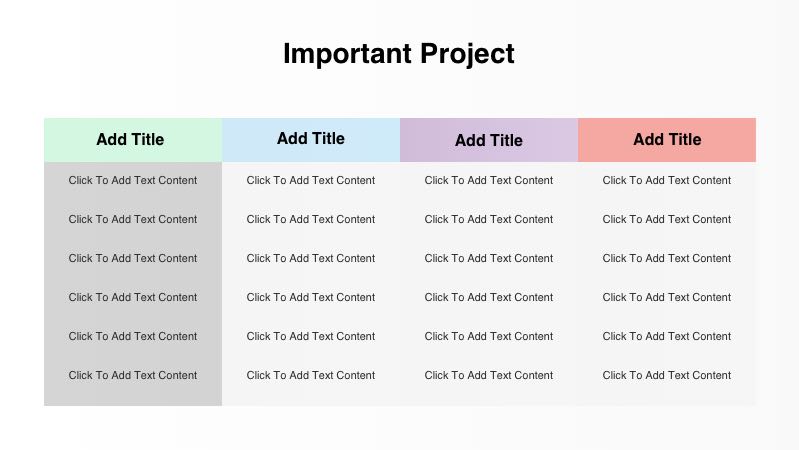Viewport: 799px width, 450px height.
Task: Click first text placeholder under purple header
Action: pos(489,181)
